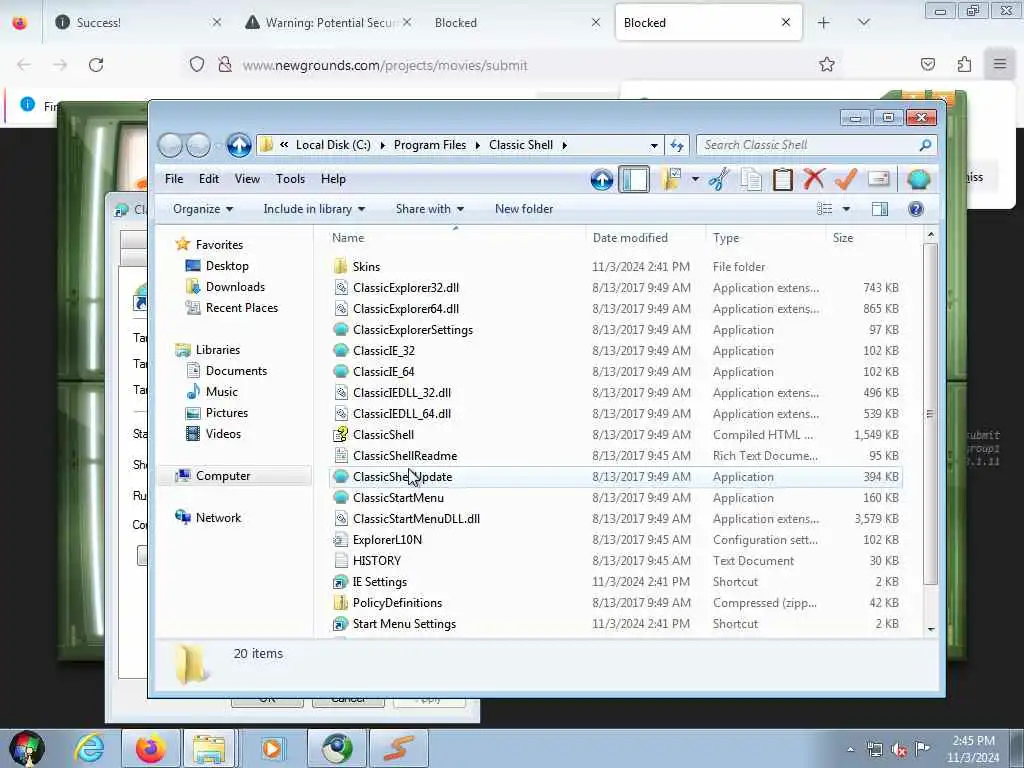
Task: Click the file list vertical scrollbar
Action: 931,414
